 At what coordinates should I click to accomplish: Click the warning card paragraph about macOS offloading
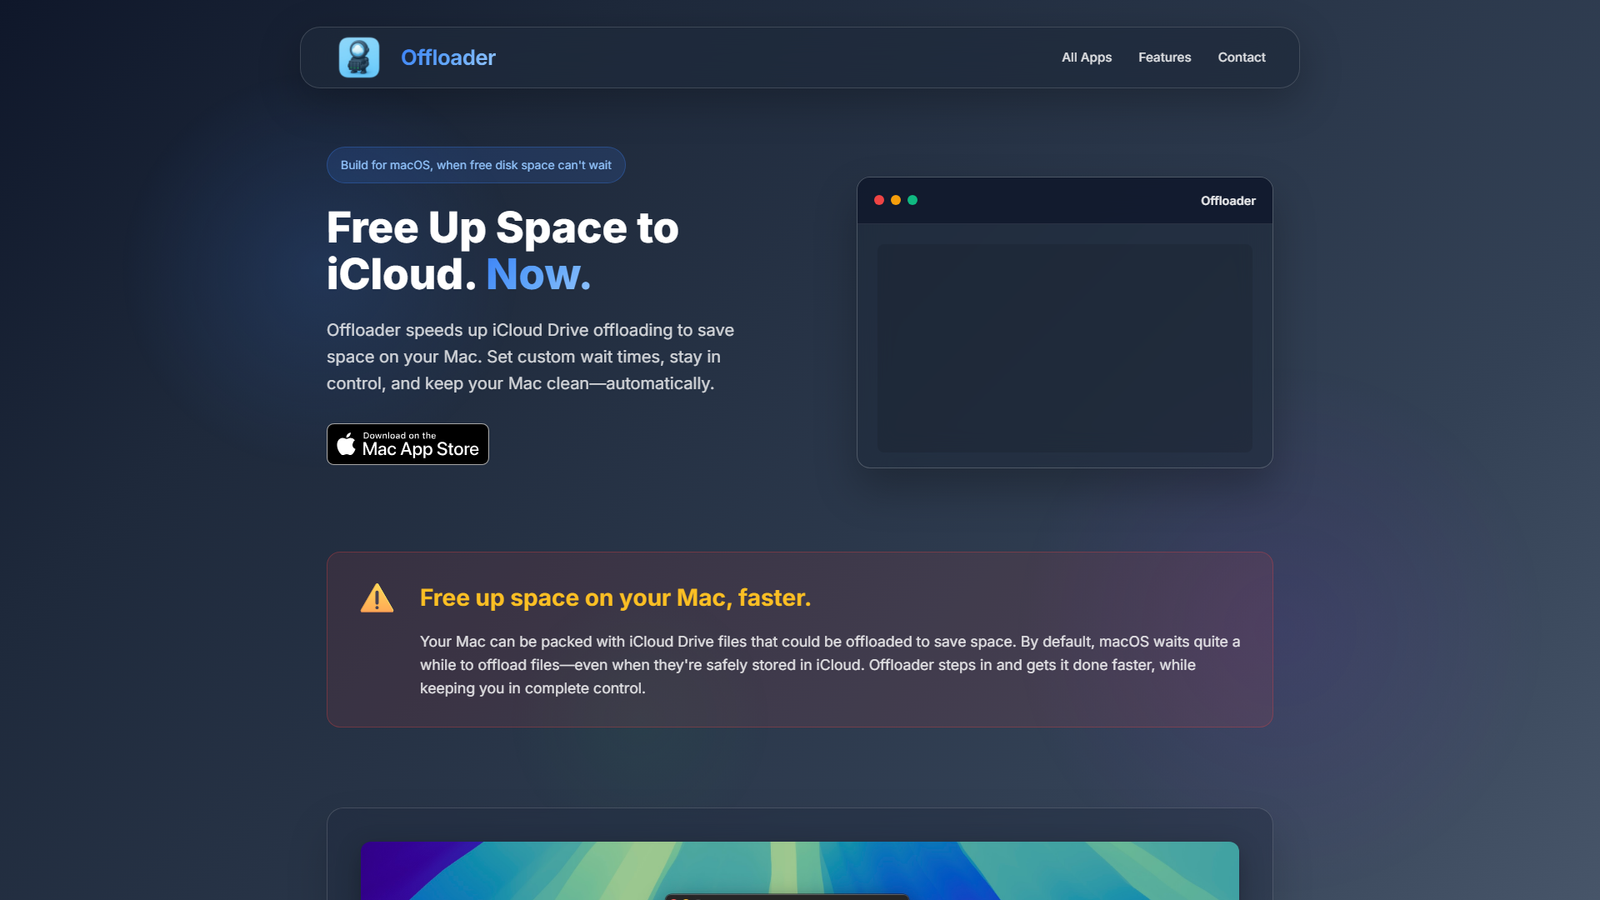[x=830, y=665]
